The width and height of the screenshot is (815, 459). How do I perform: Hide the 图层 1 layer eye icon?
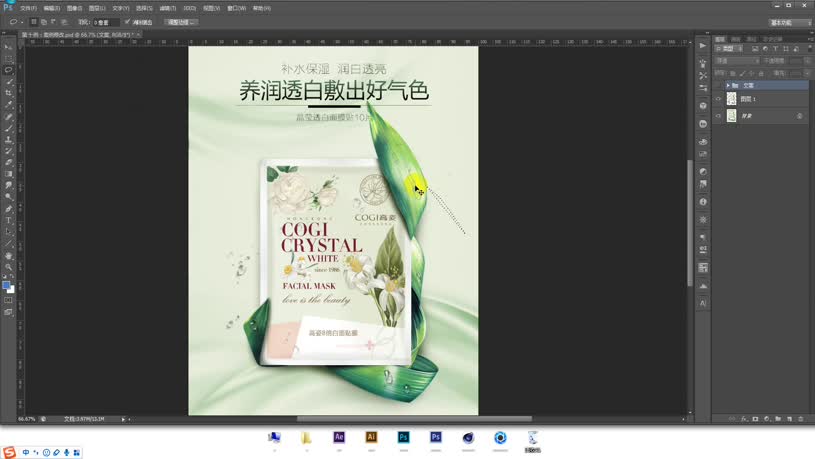tap(718, 99)
